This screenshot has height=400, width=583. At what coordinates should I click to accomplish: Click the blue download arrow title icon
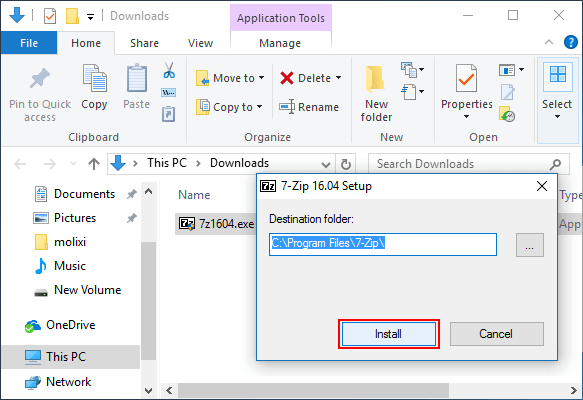point(17,16)
